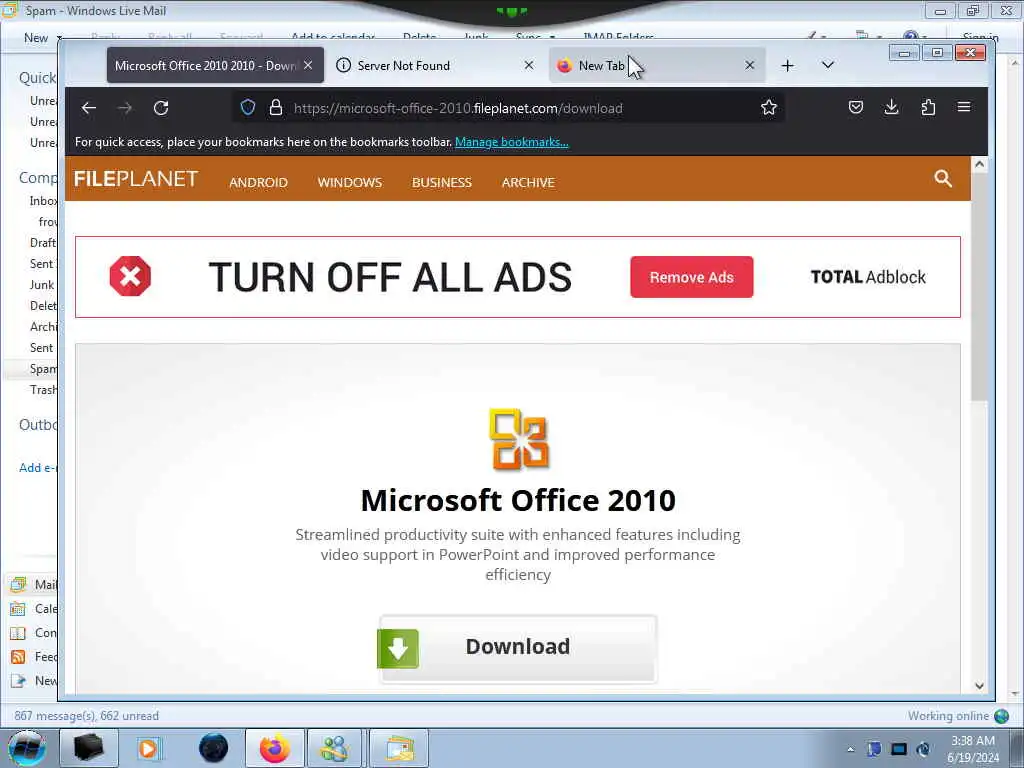This screenshot has height=768, width=1024.
Task: Open the Windows Live Messenger taskbar icon
Action: pos(334,748)
